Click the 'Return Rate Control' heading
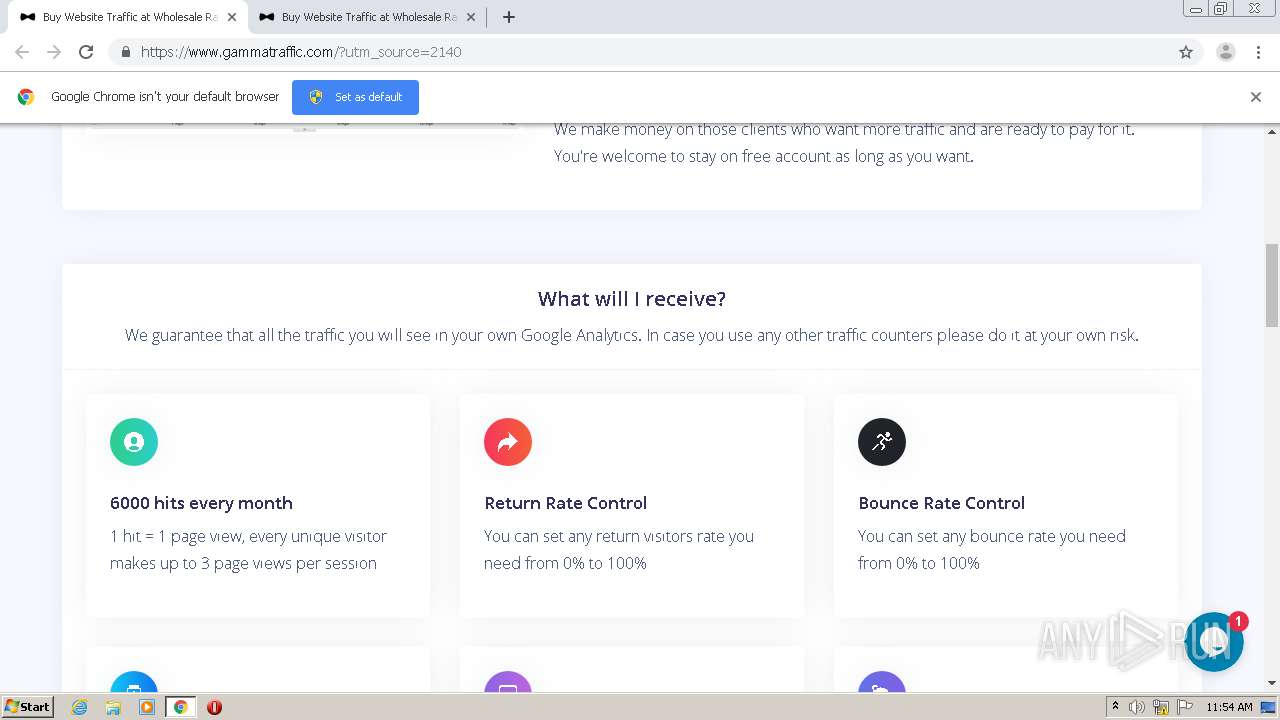The width and height of the screenshot is (1280, 720). [x=565, y=503]
